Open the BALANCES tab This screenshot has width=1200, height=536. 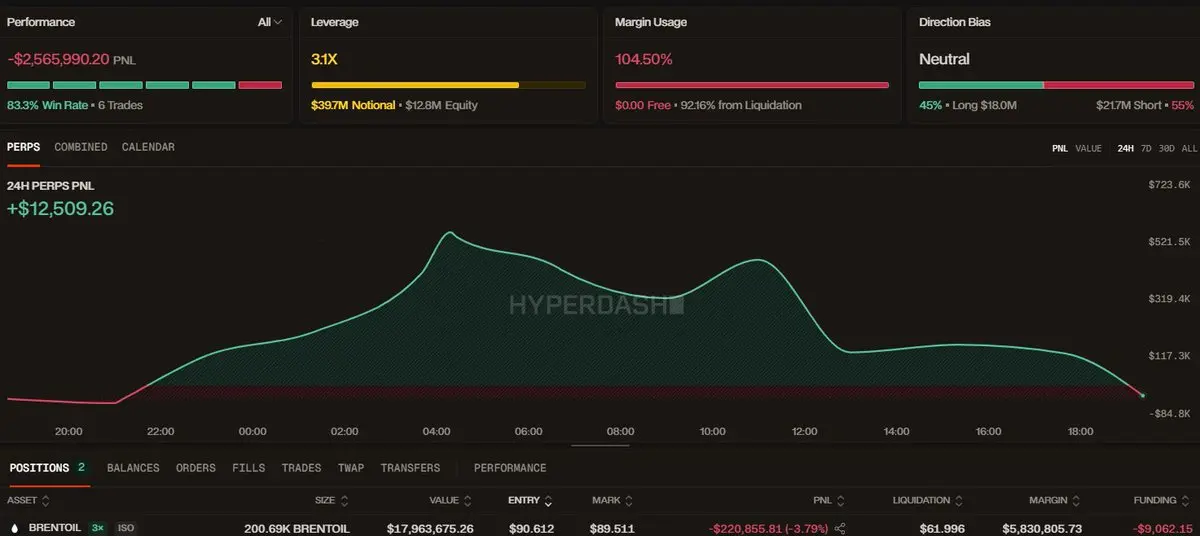[x=133, y=468]
